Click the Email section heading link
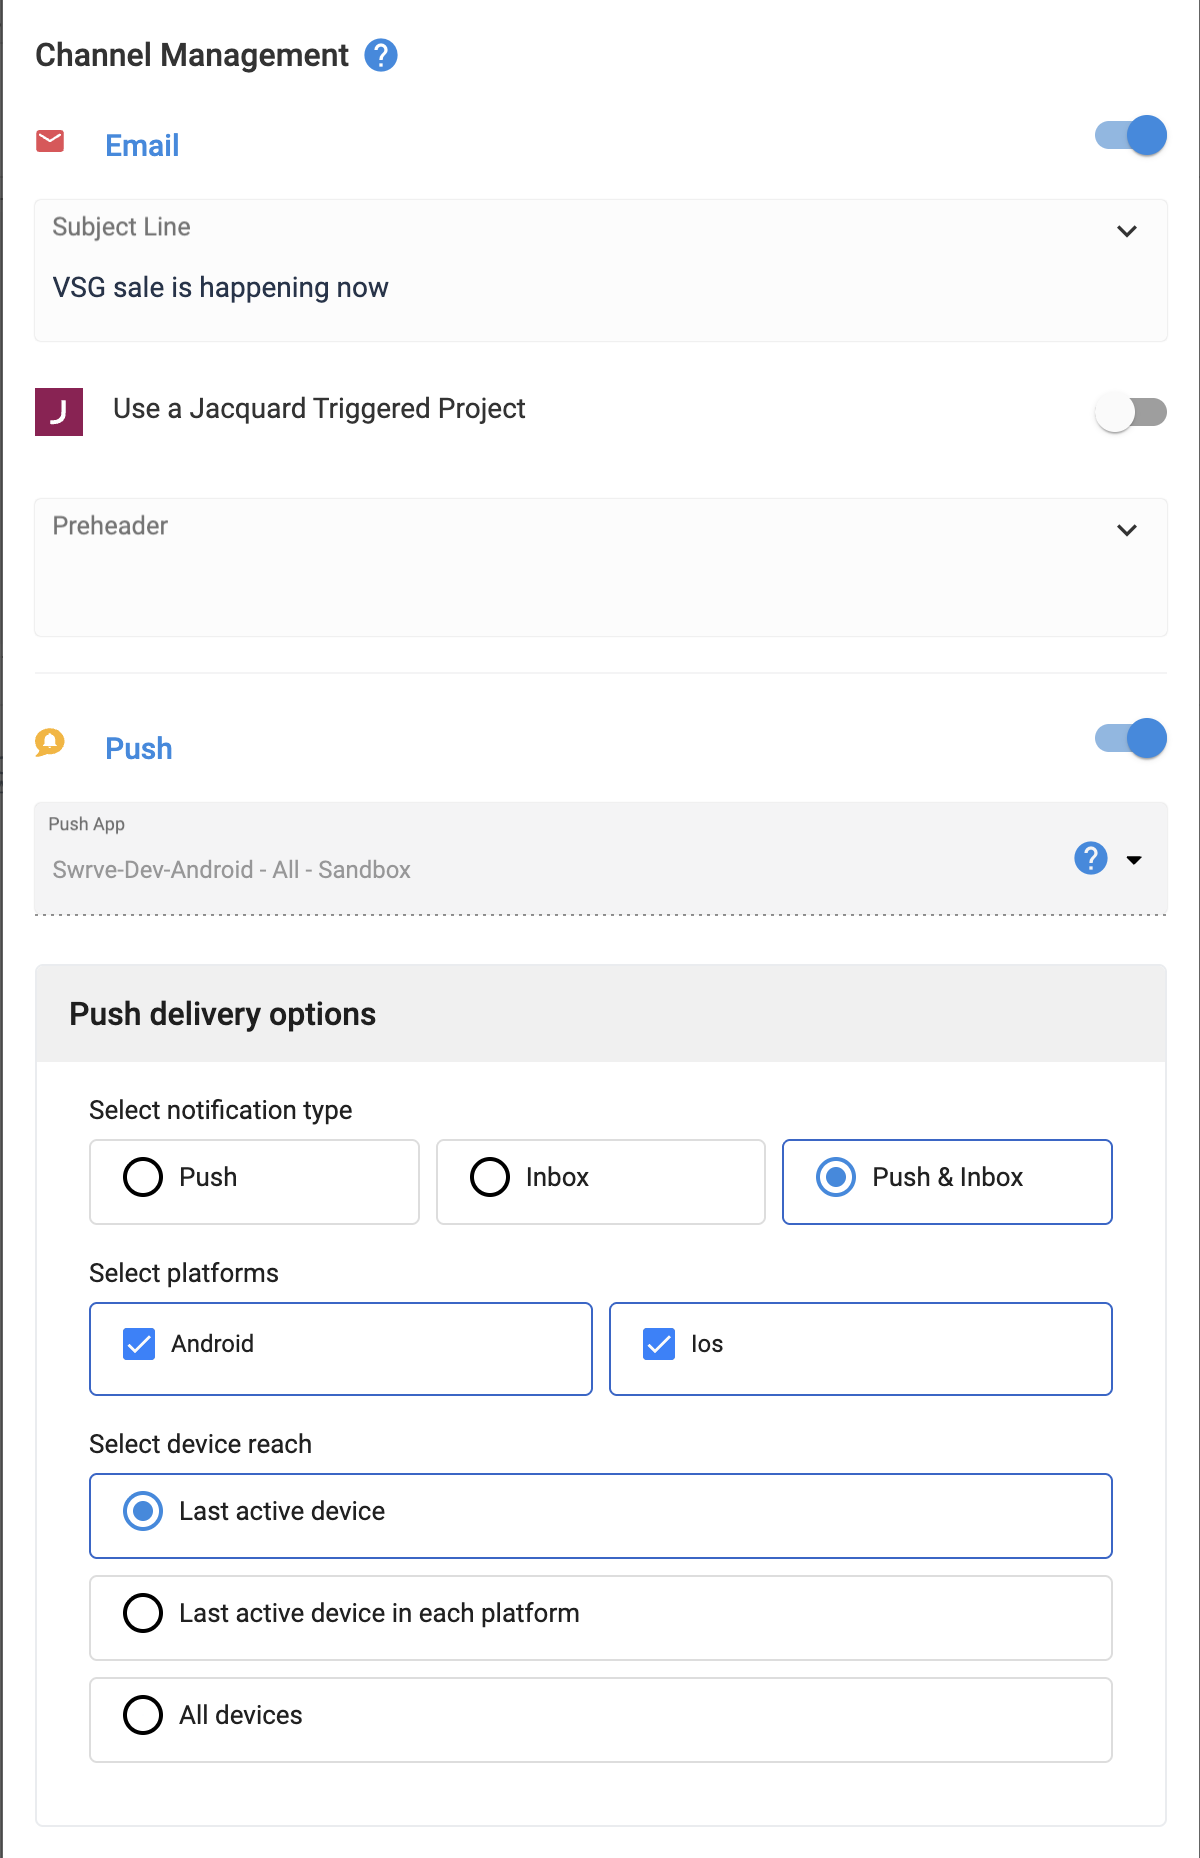Screen dimensions: 1200x1858 (142, 146)
